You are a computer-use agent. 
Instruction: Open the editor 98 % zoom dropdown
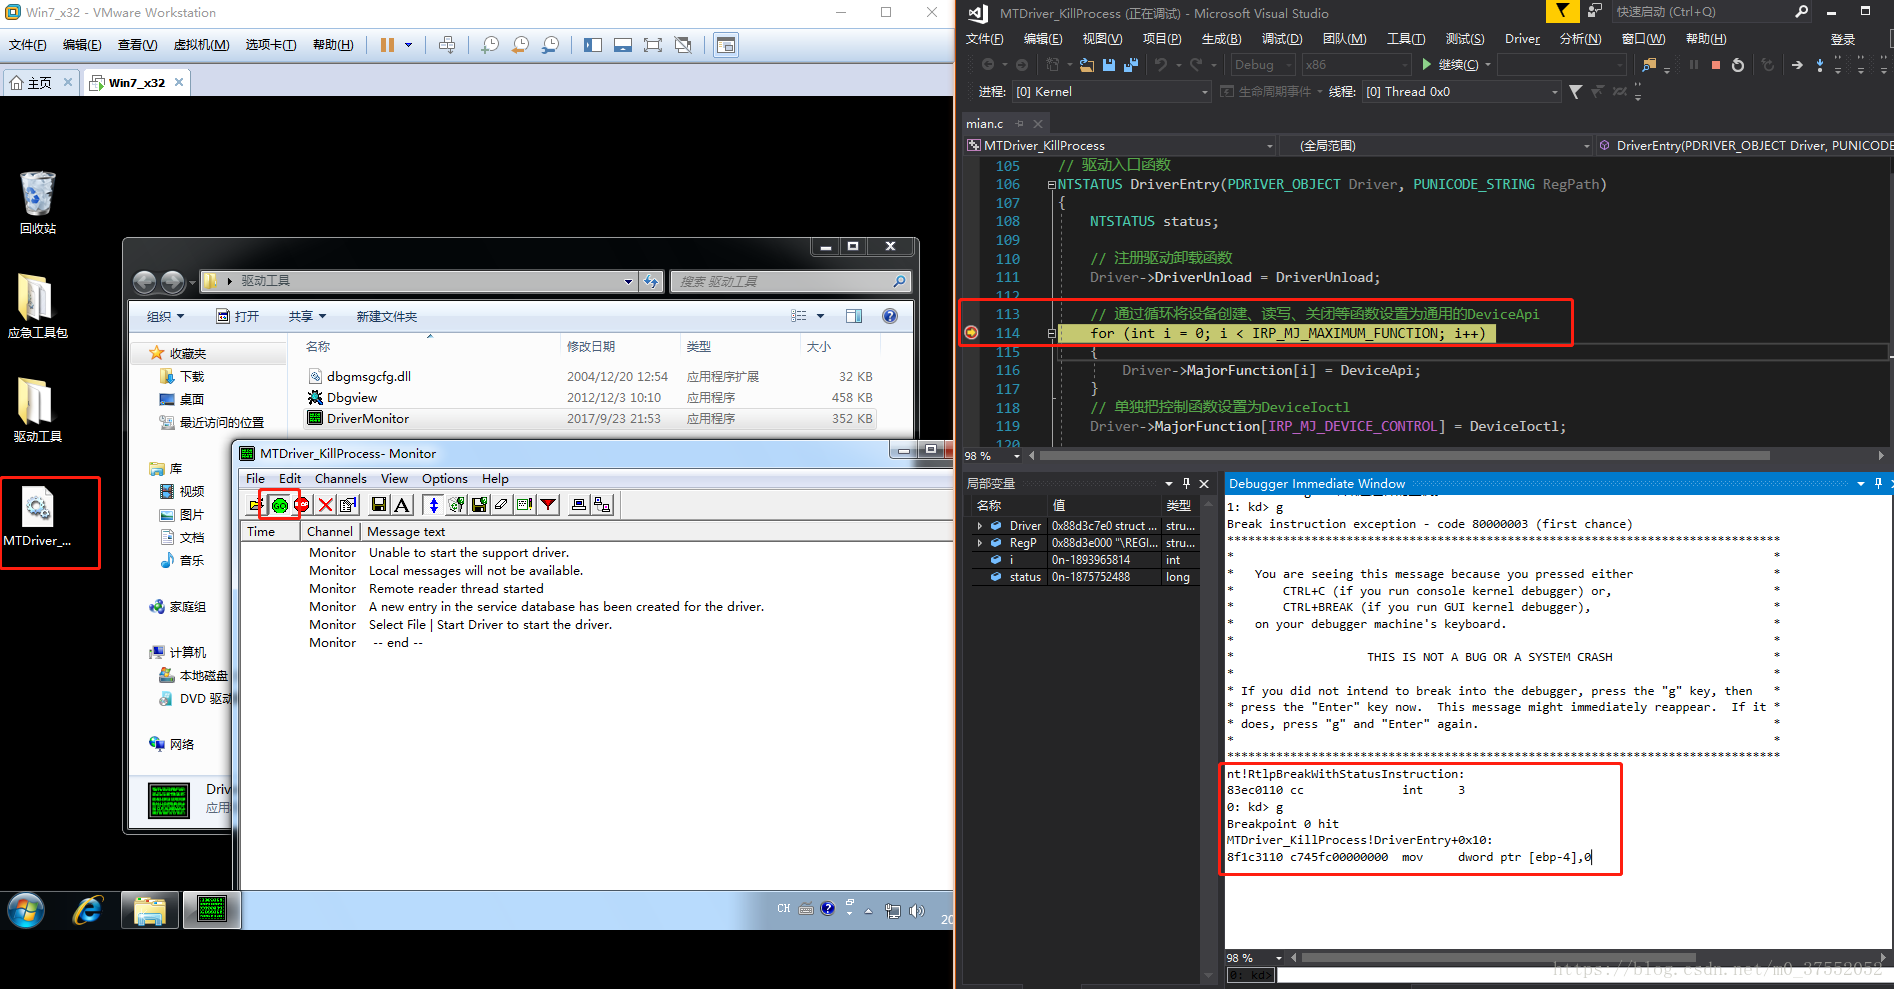(1017, 456)
